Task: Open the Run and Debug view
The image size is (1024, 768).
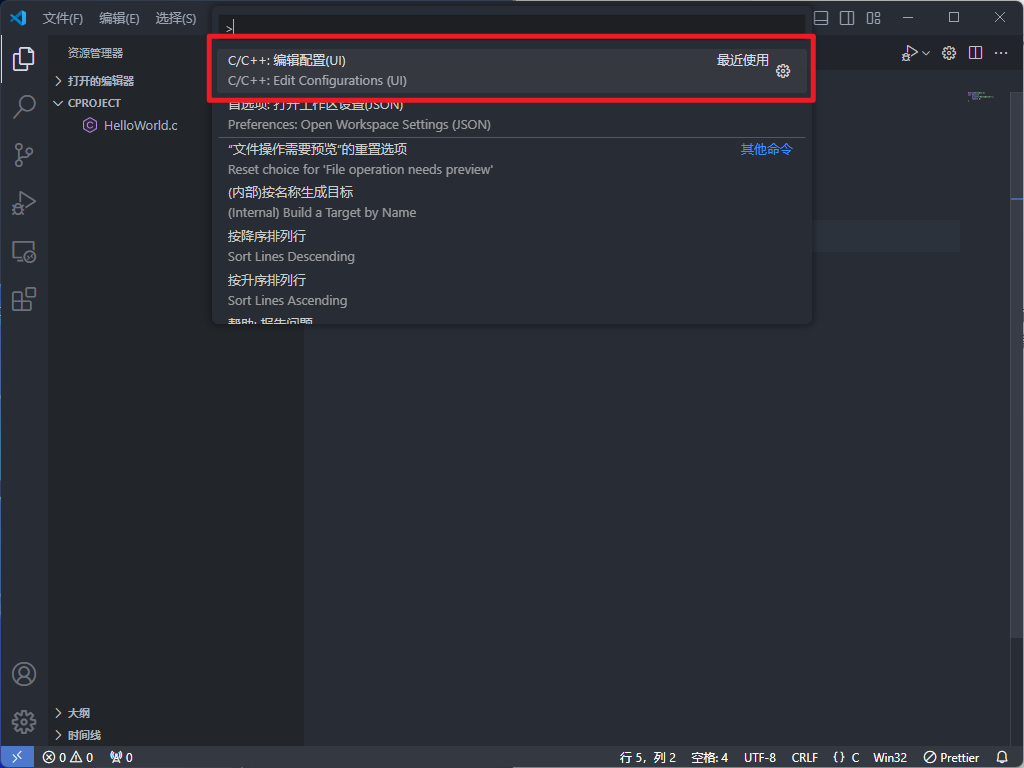Action: [x=24, y=203]
